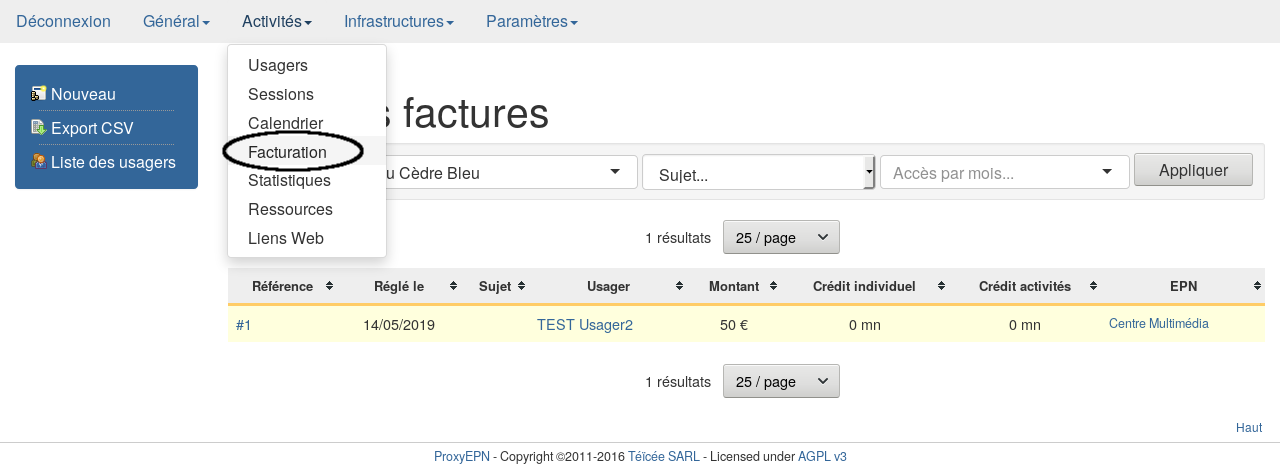1280x474 pixels.
Task: Select Facturation from Activités menu
Action: pyautogui.click(x=287, y=152)
